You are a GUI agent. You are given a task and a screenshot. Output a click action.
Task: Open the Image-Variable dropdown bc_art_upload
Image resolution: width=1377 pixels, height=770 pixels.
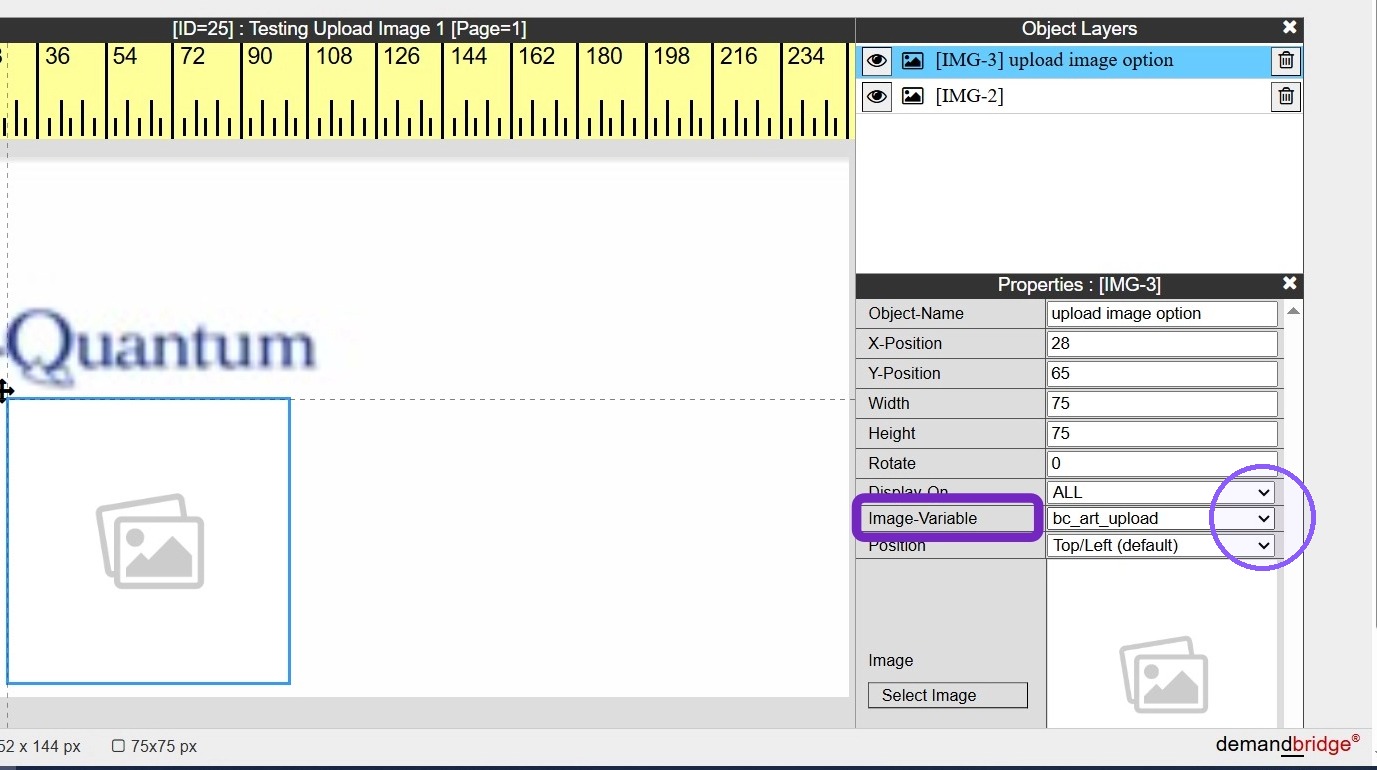[x=1162, y=518]
